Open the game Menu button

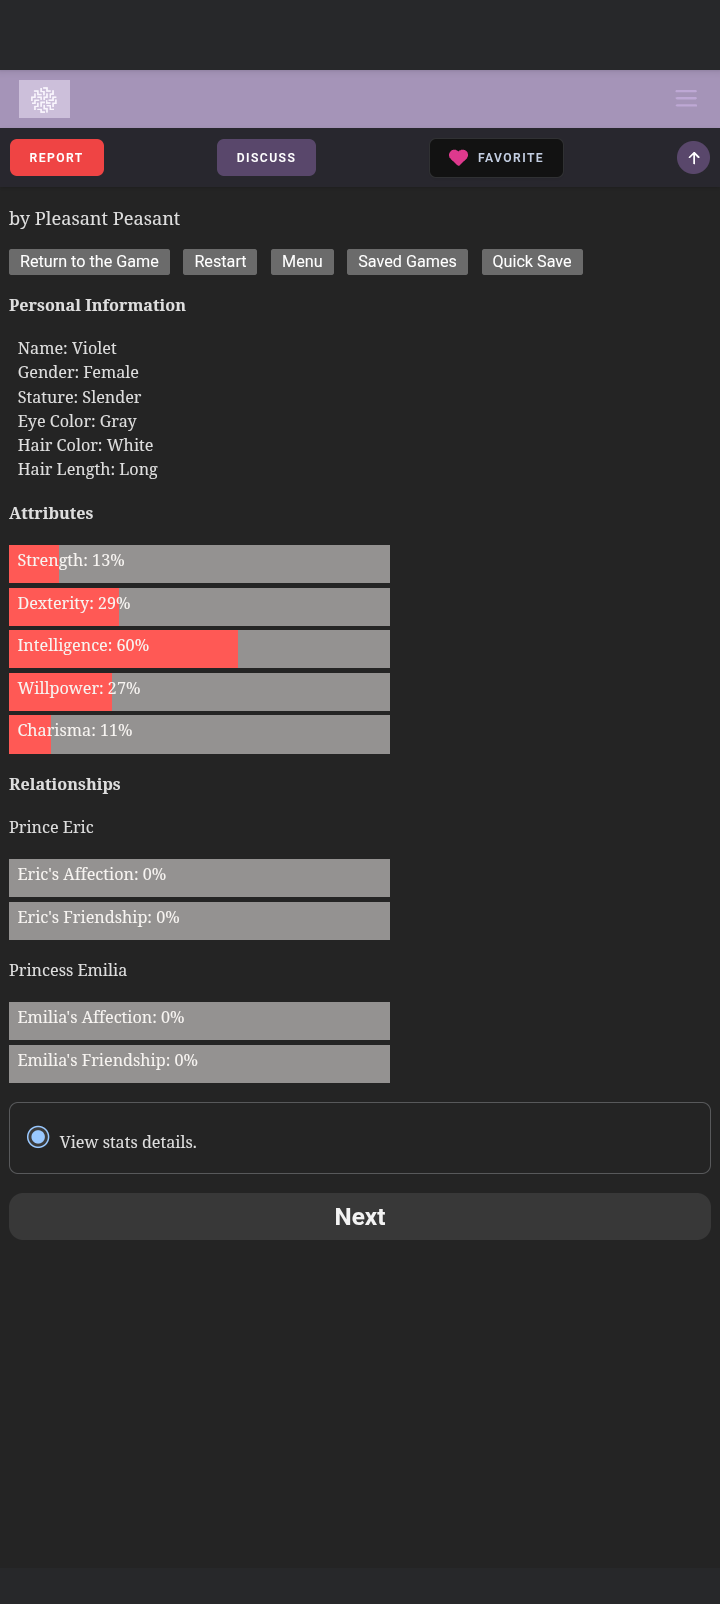tap(302, 262)
